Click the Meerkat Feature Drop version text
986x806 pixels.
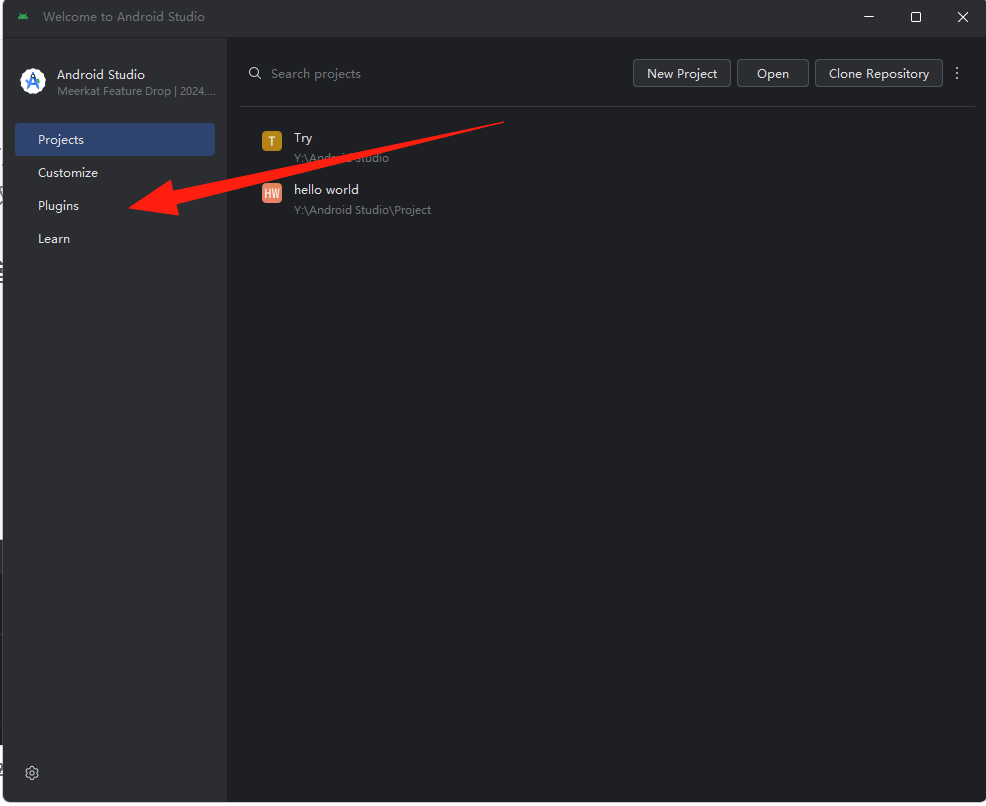[136, 91]
